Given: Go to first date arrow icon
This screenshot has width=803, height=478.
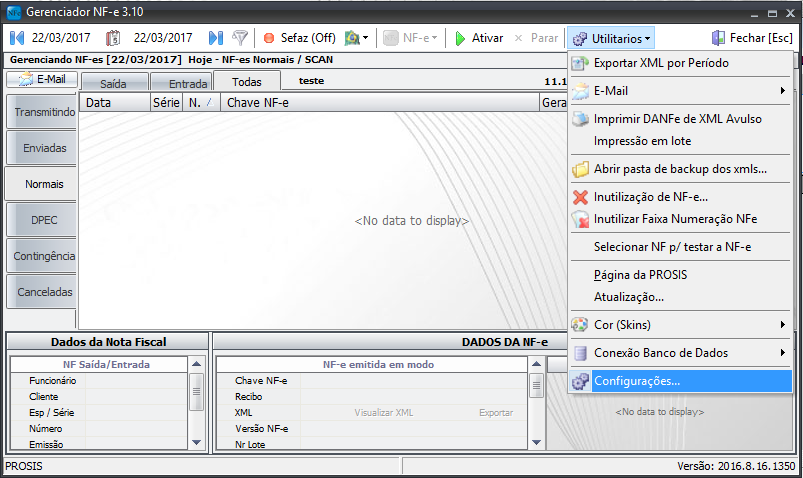Looking at the screenshot, I should (x=17, y=38).
